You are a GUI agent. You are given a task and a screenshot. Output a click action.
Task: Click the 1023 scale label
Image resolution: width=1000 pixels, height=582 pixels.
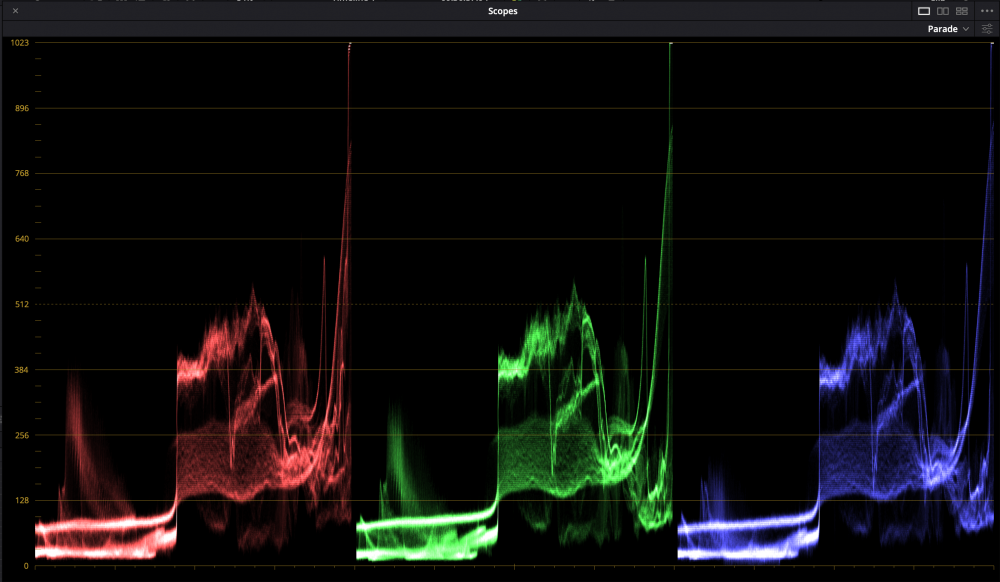(18, 43)
